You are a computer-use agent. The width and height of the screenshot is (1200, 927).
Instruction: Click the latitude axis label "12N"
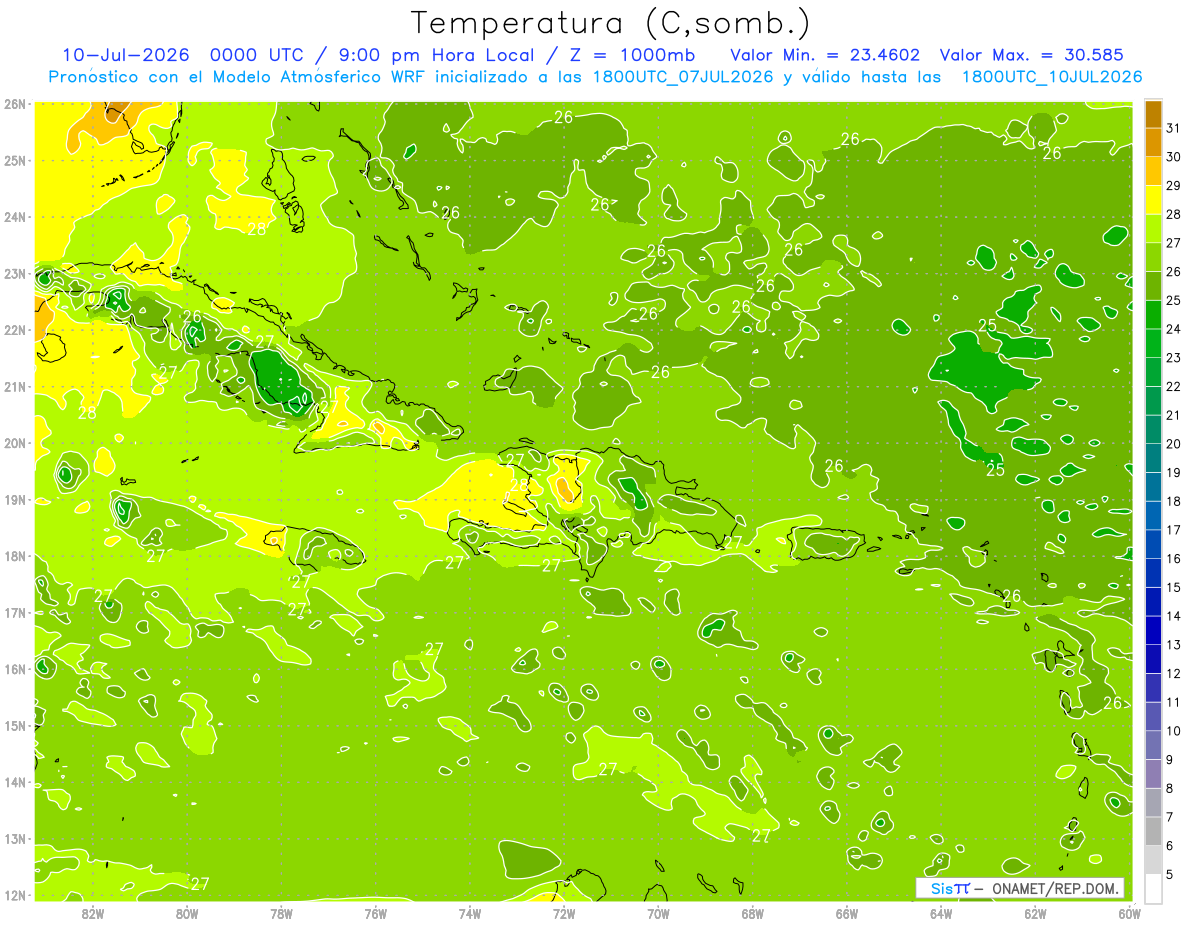[15, 896]
